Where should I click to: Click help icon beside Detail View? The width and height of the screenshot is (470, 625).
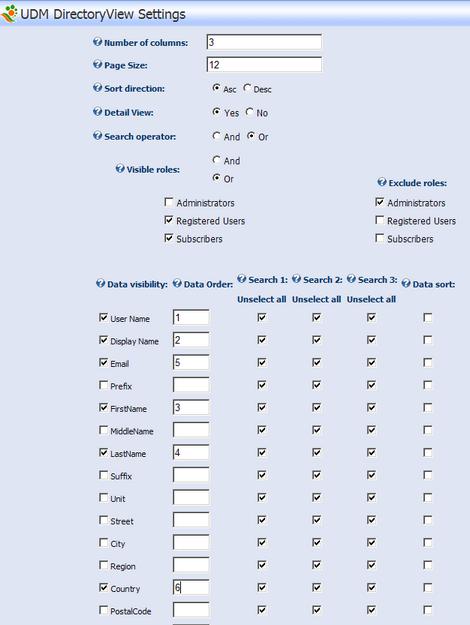click(97, 112)
